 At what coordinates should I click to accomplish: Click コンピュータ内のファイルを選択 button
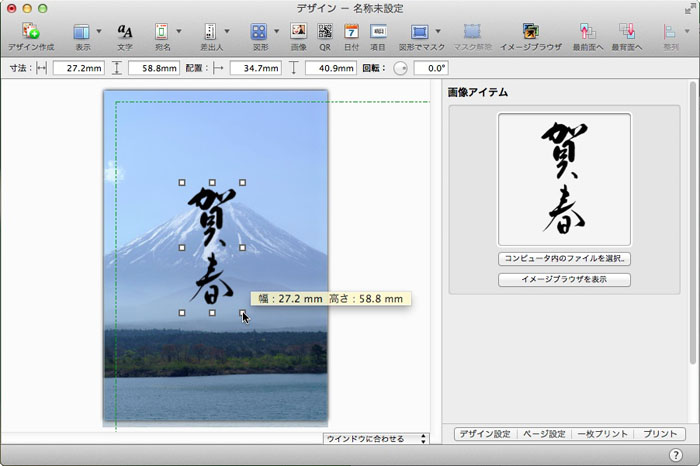point(564,259)
